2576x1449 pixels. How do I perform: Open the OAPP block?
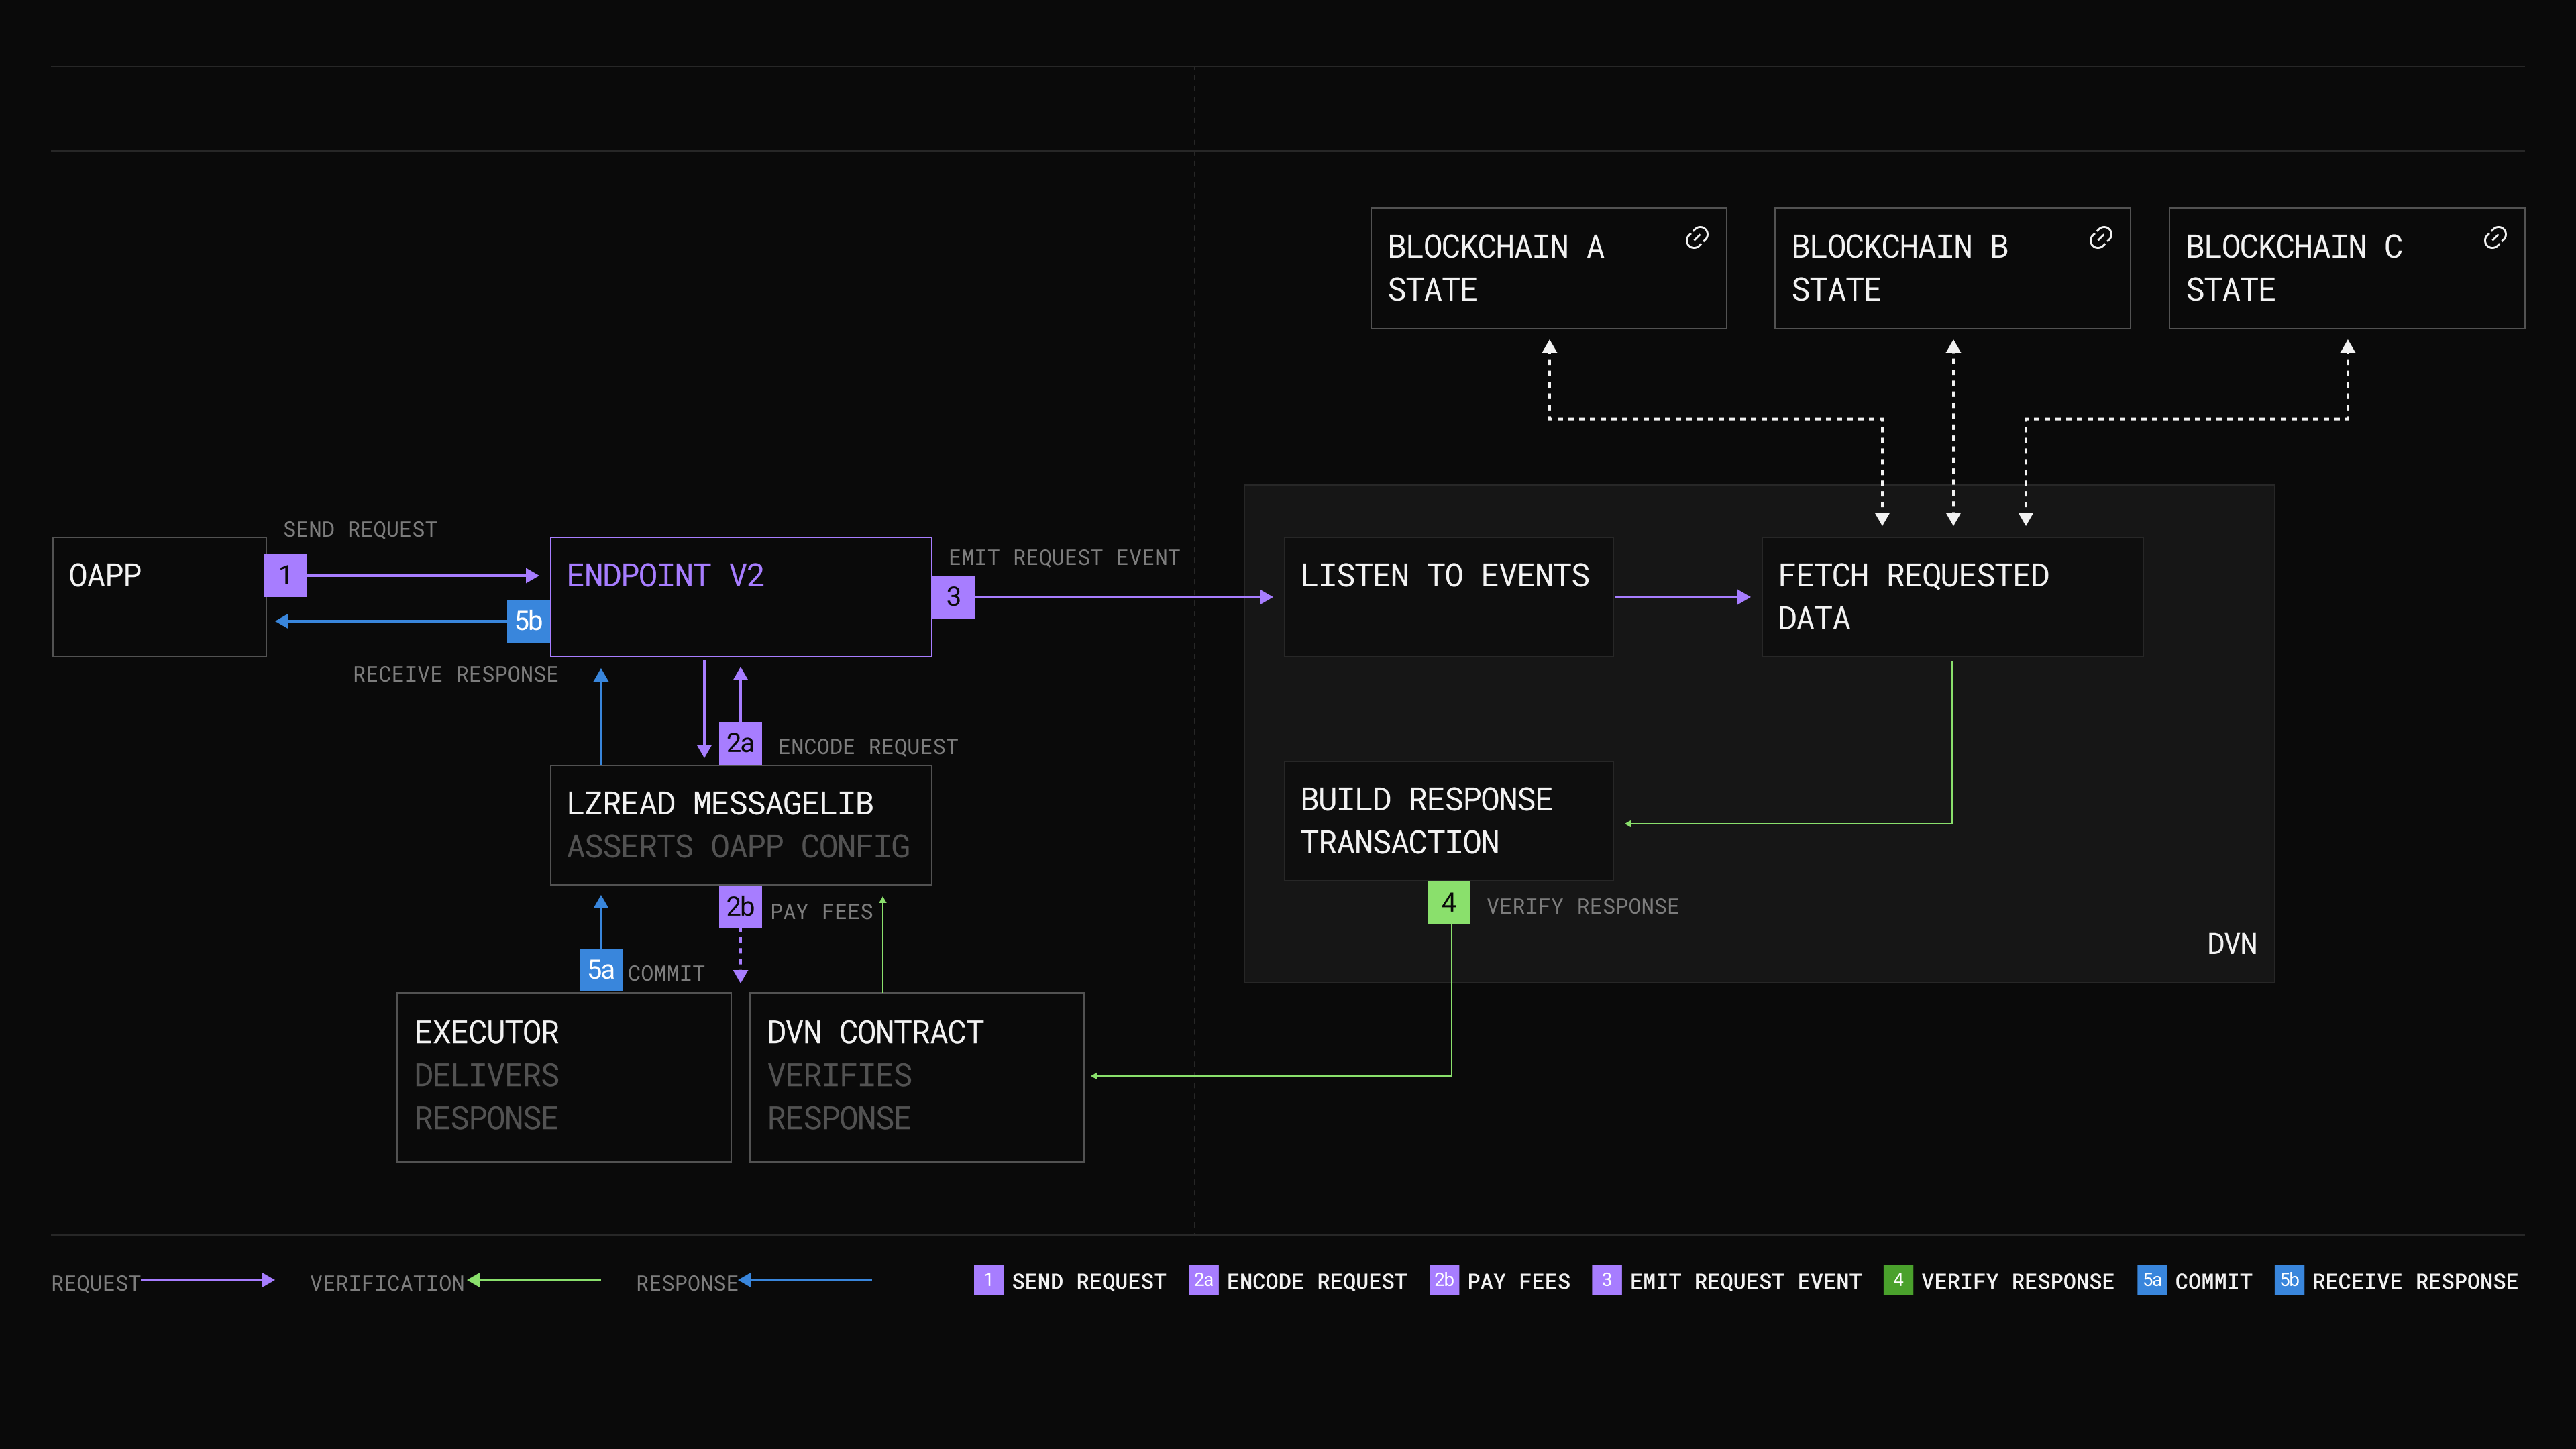159,596
